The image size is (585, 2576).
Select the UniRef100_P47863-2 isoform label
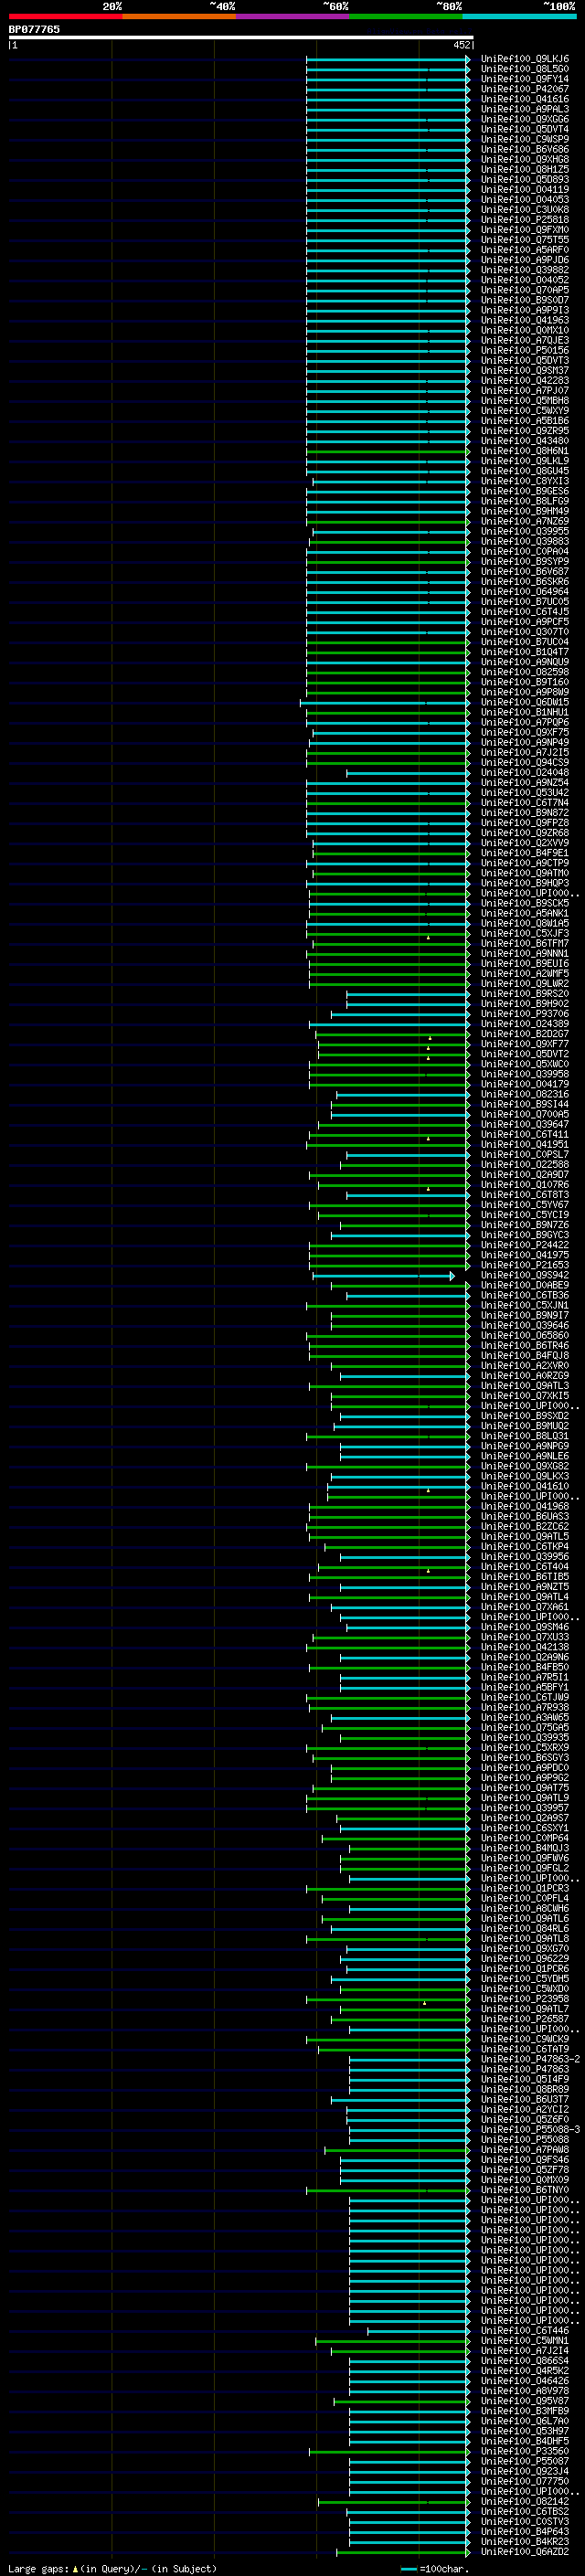pyautogui.click(x=530, y=2060)
